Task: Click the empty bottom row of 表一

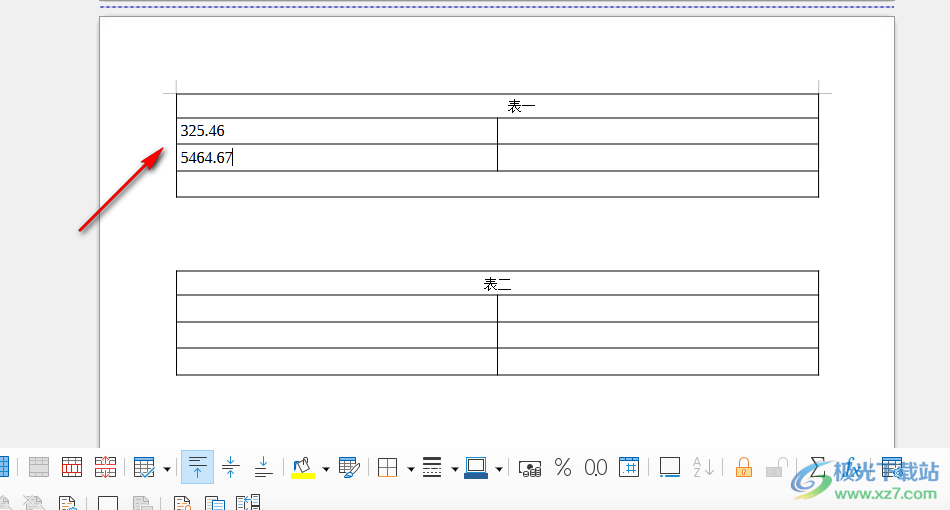Action: click(x=497, y=184)
